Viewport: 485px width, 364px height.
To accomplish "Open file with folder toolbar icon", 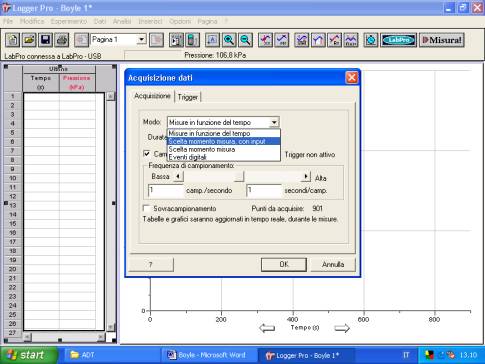I will click(x=29, y=40).
